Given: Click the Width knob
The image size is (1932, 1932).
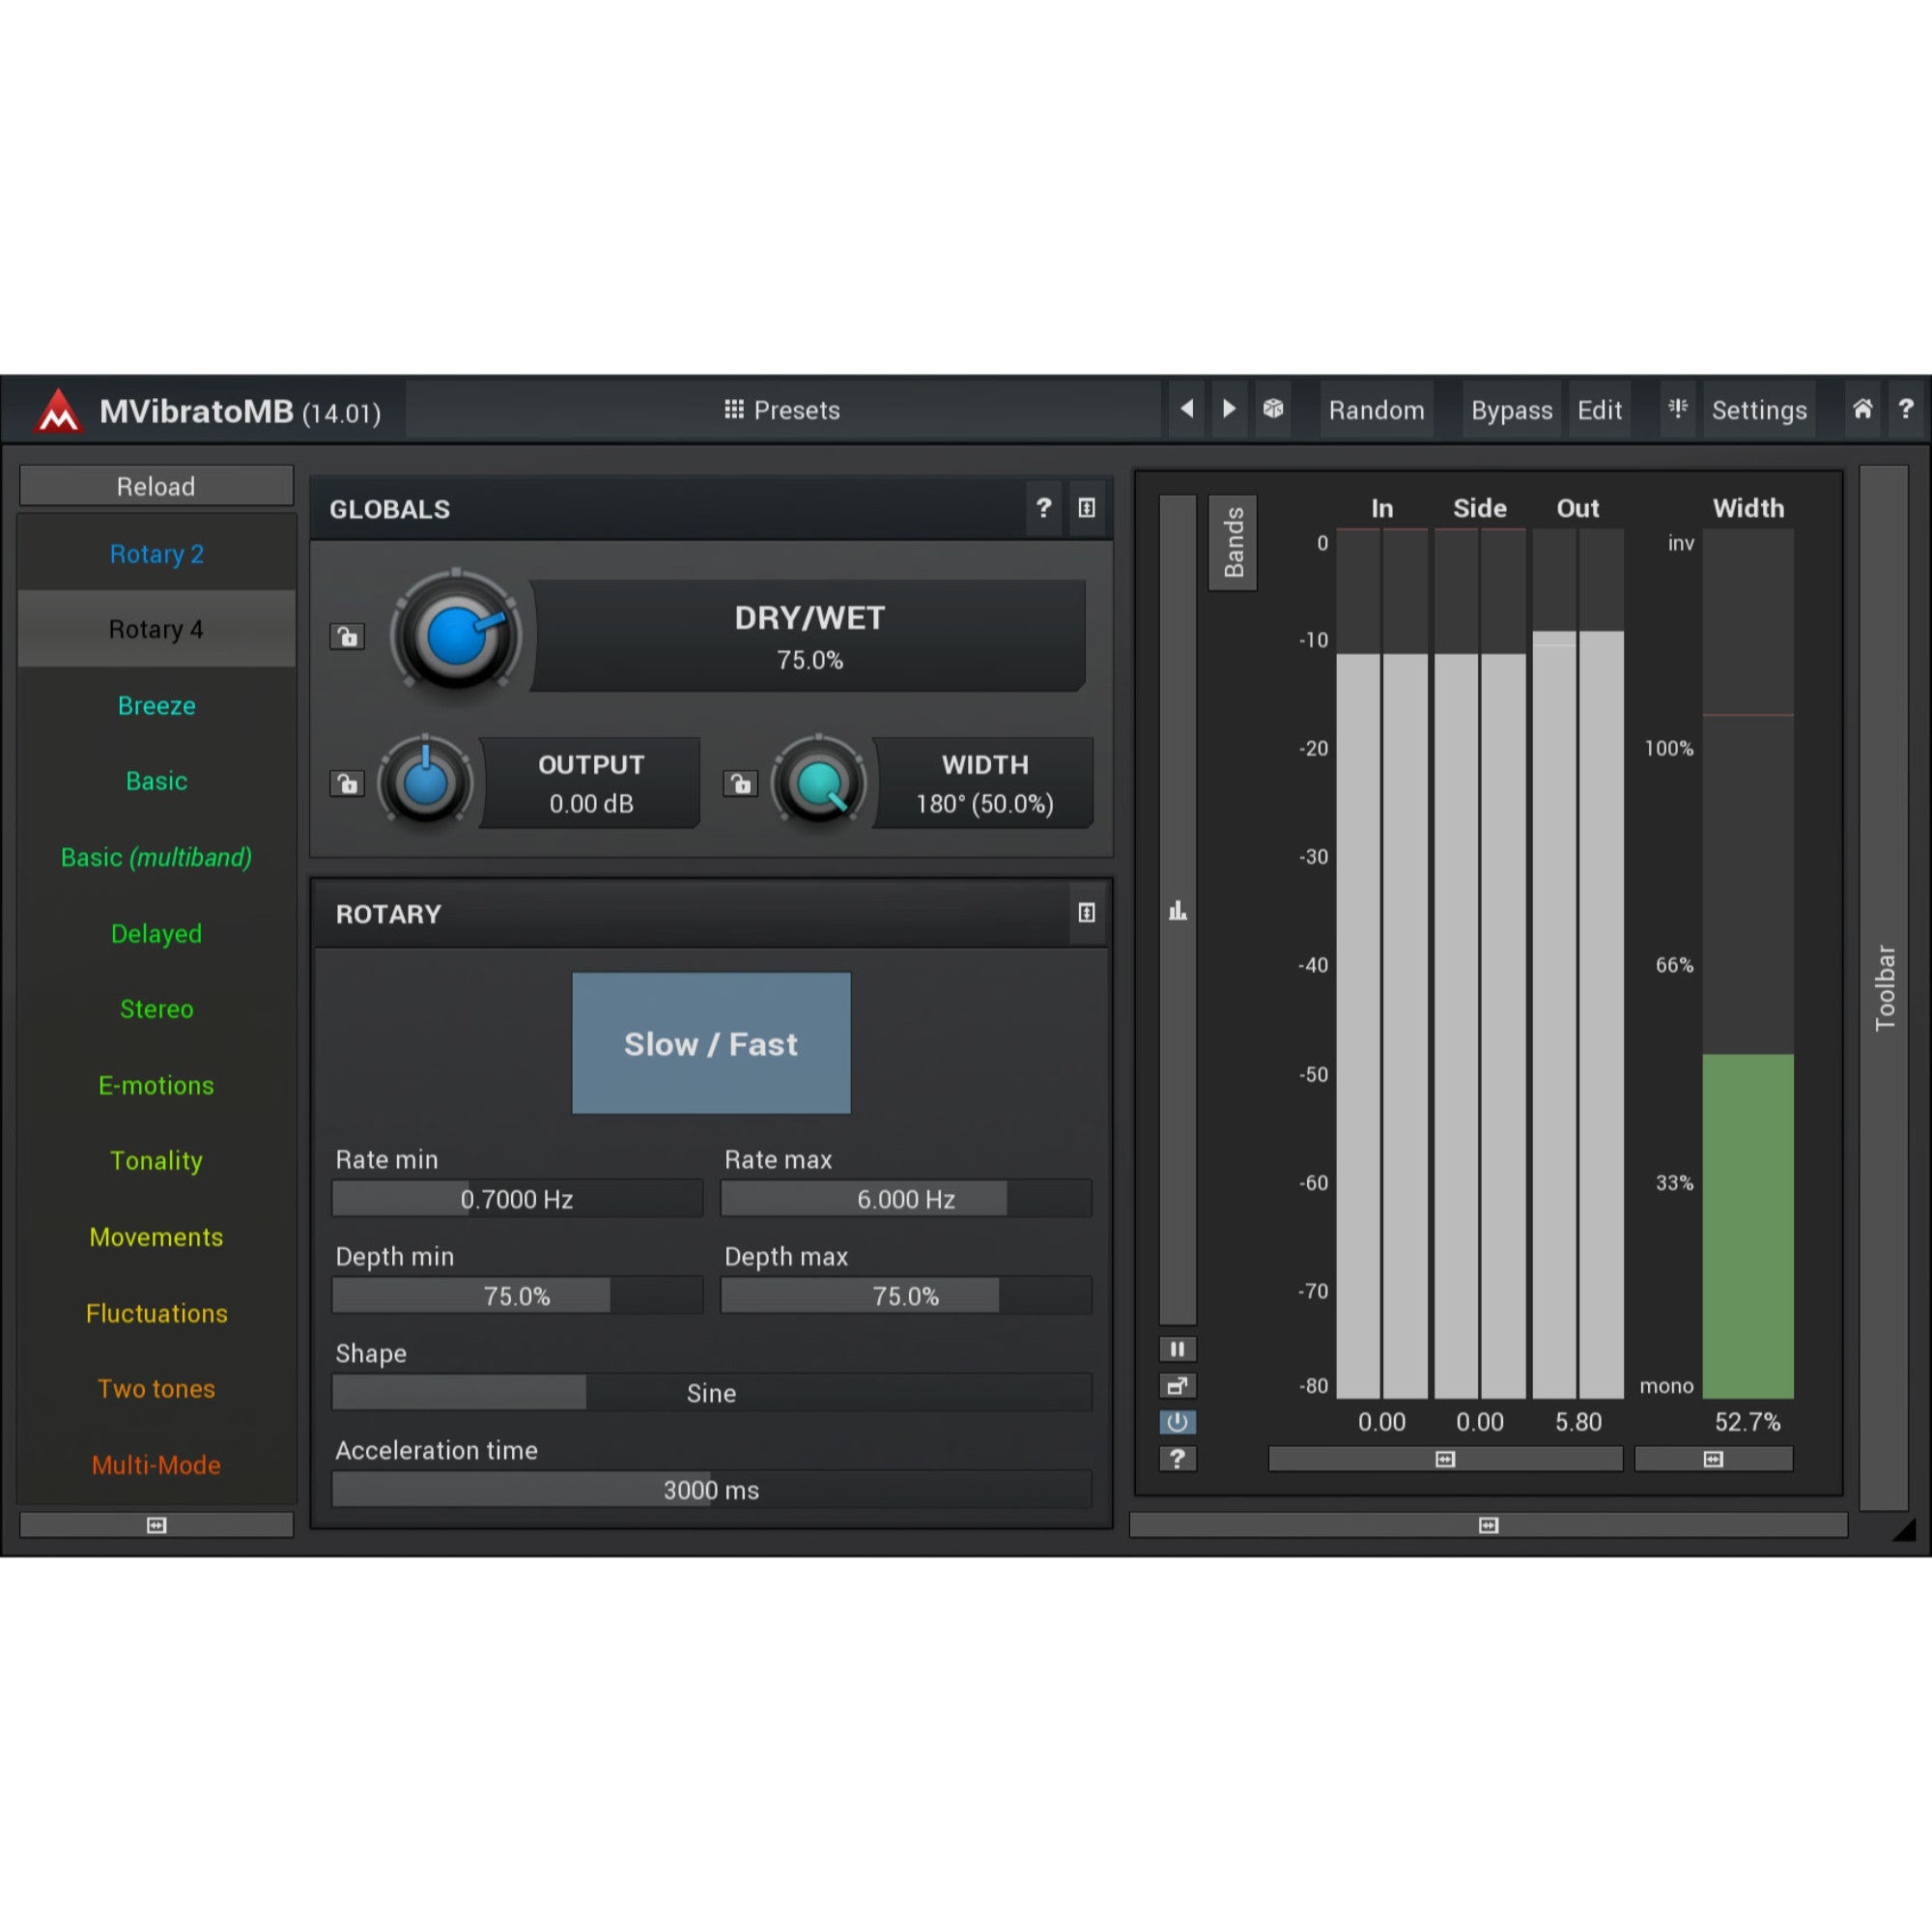Looking at the screenshot, I should point(818,782).
